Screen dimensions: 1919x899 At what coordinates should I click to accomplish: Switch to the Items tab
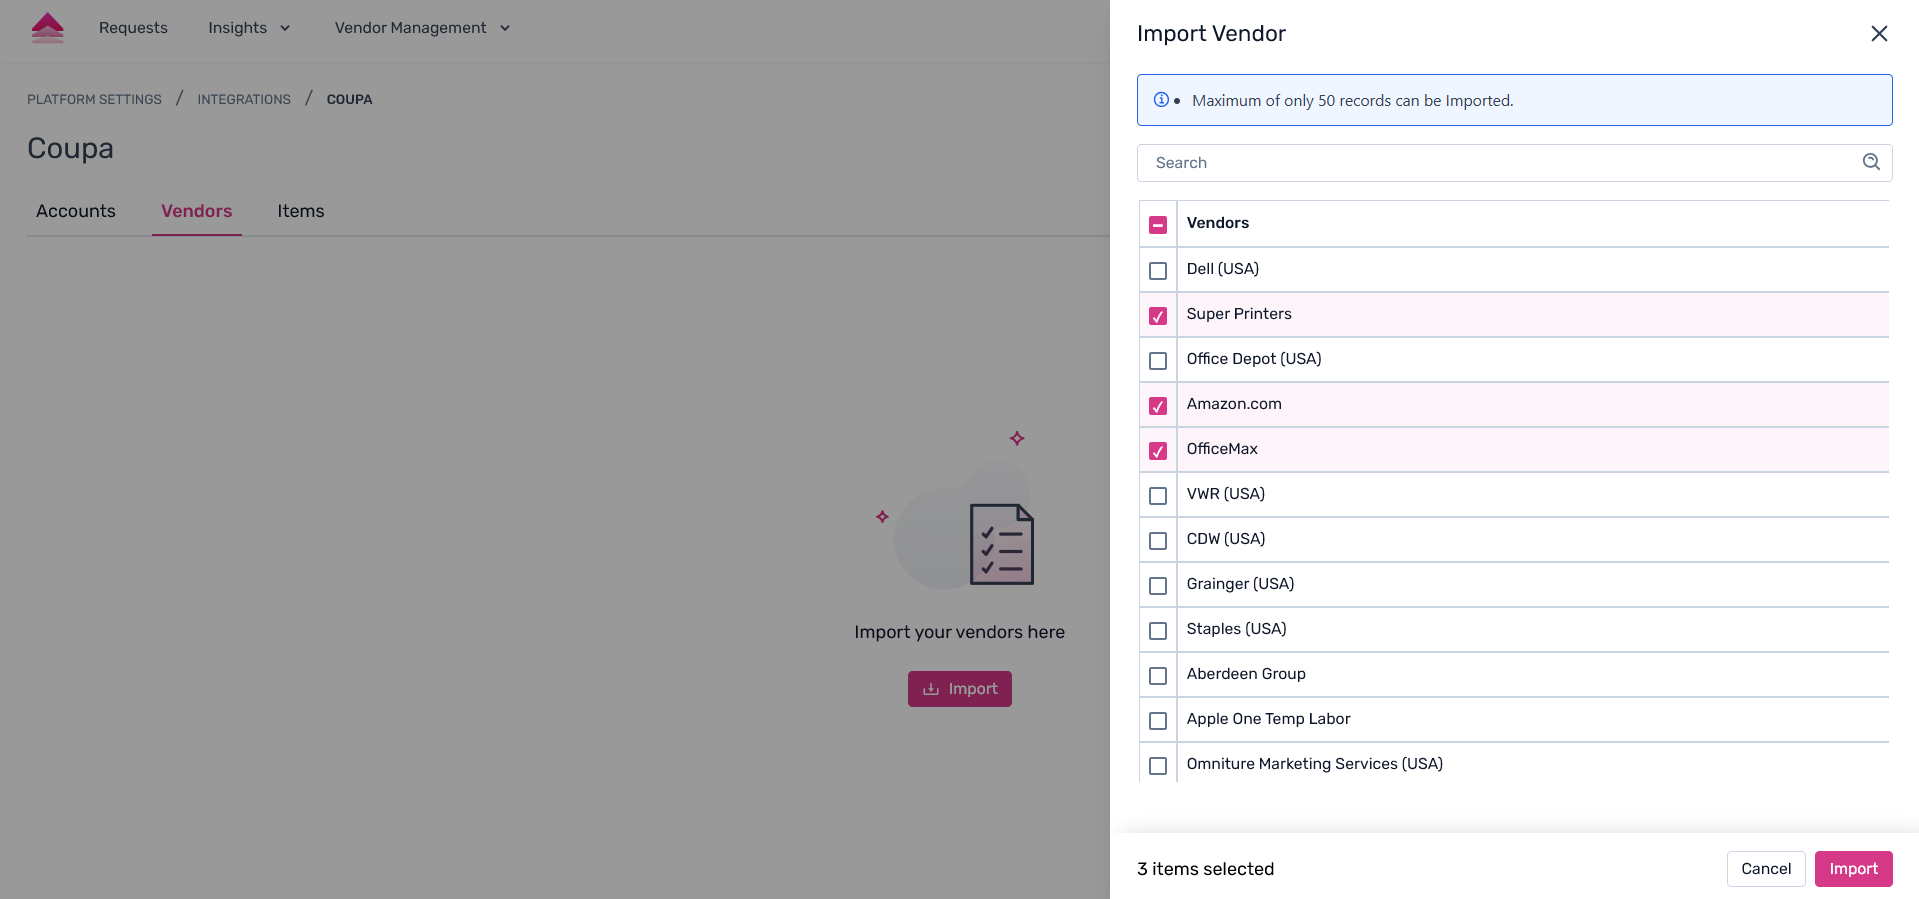tap(301, 211)
